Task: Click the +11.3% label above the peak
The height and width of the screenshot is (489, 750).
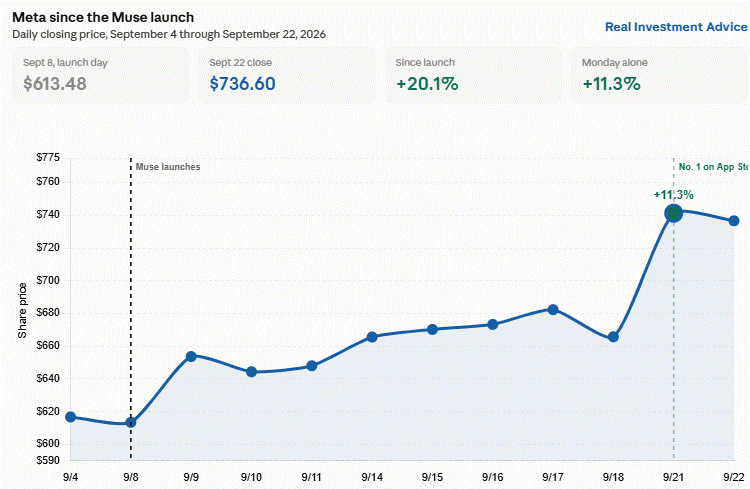Action: click(x=673, y=195)
